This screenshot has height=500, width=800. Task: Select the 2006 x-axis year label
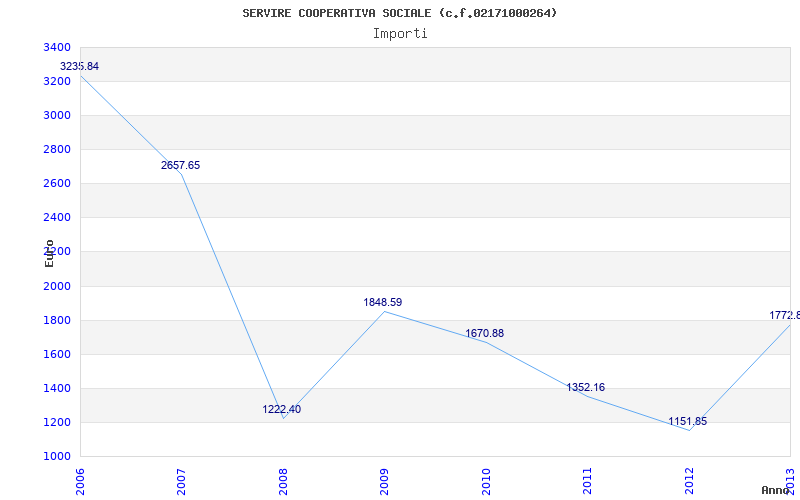80,481
